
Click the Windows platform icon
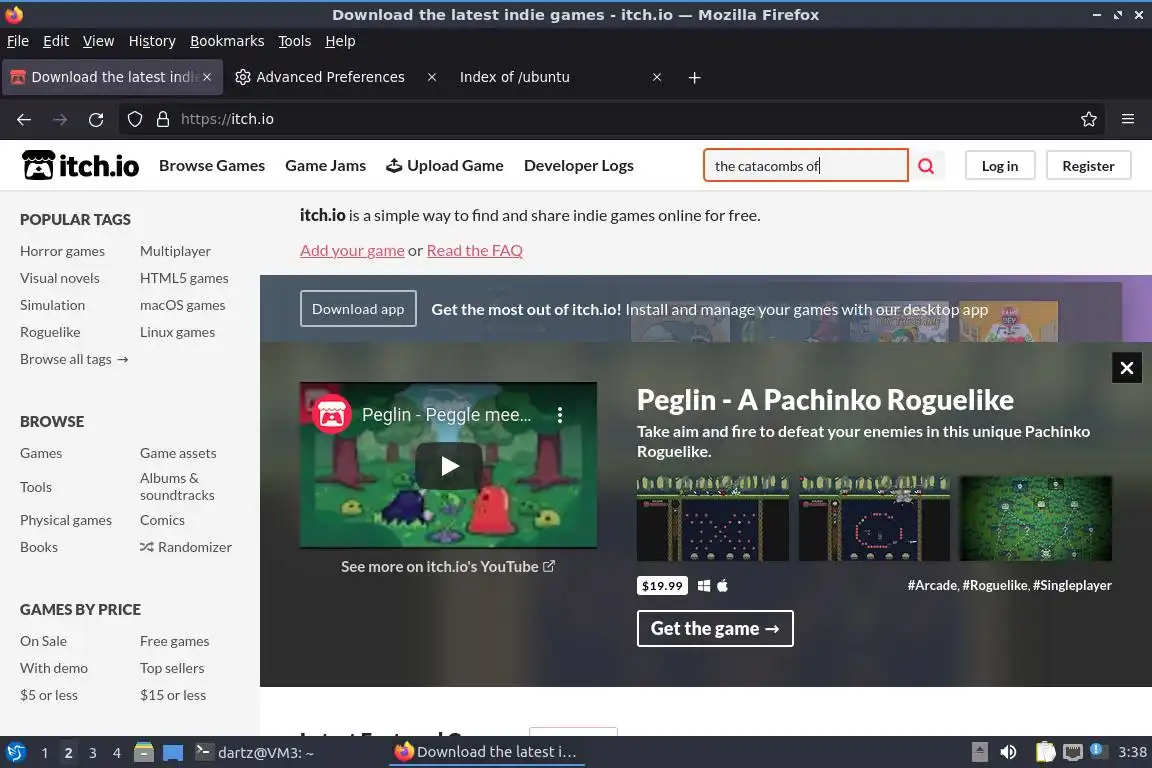(704, 586)
